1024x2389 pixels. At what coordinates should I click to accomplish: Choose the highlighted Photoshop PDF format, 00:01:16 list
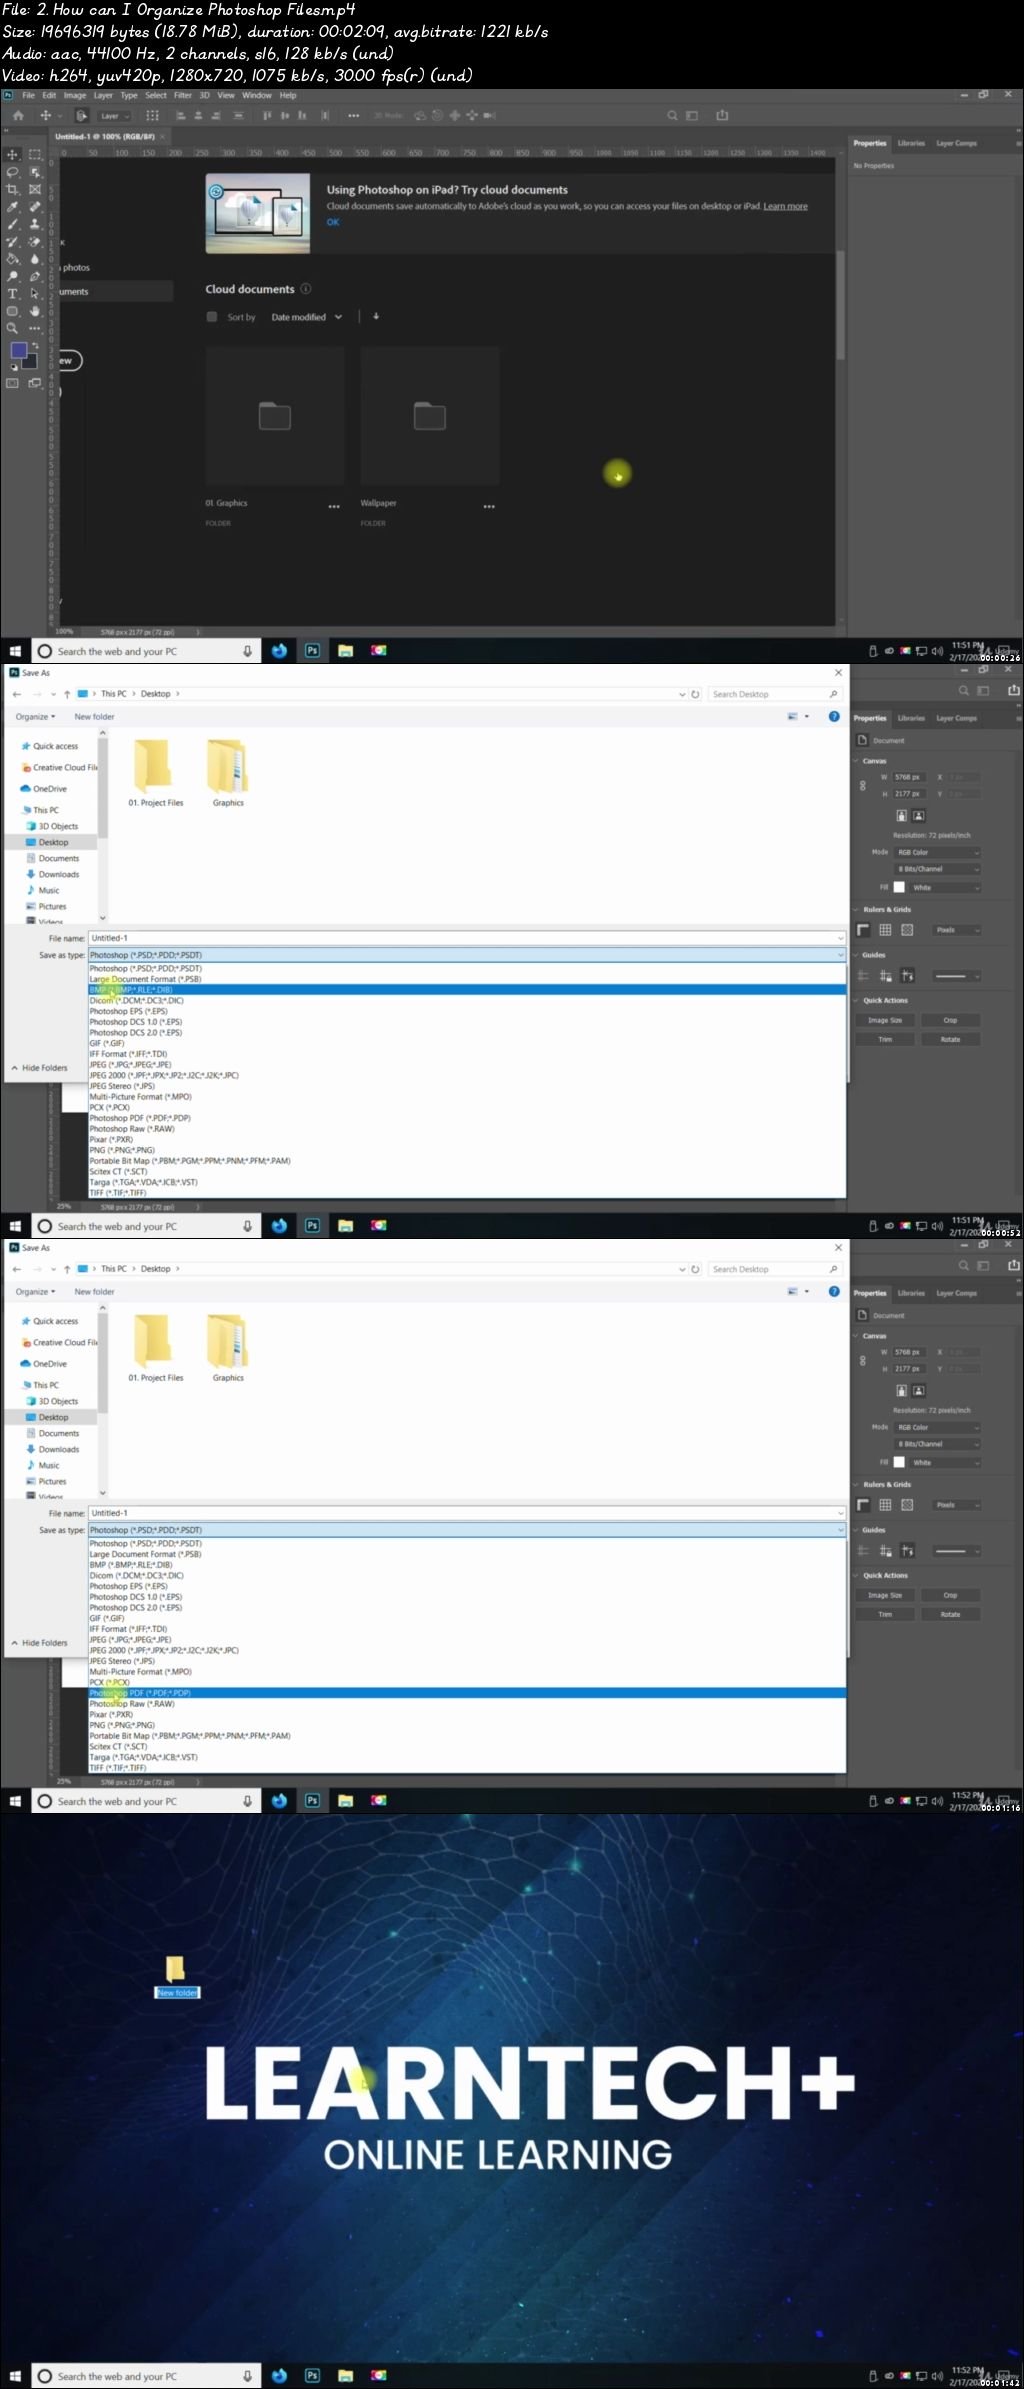click(467, 1693)
